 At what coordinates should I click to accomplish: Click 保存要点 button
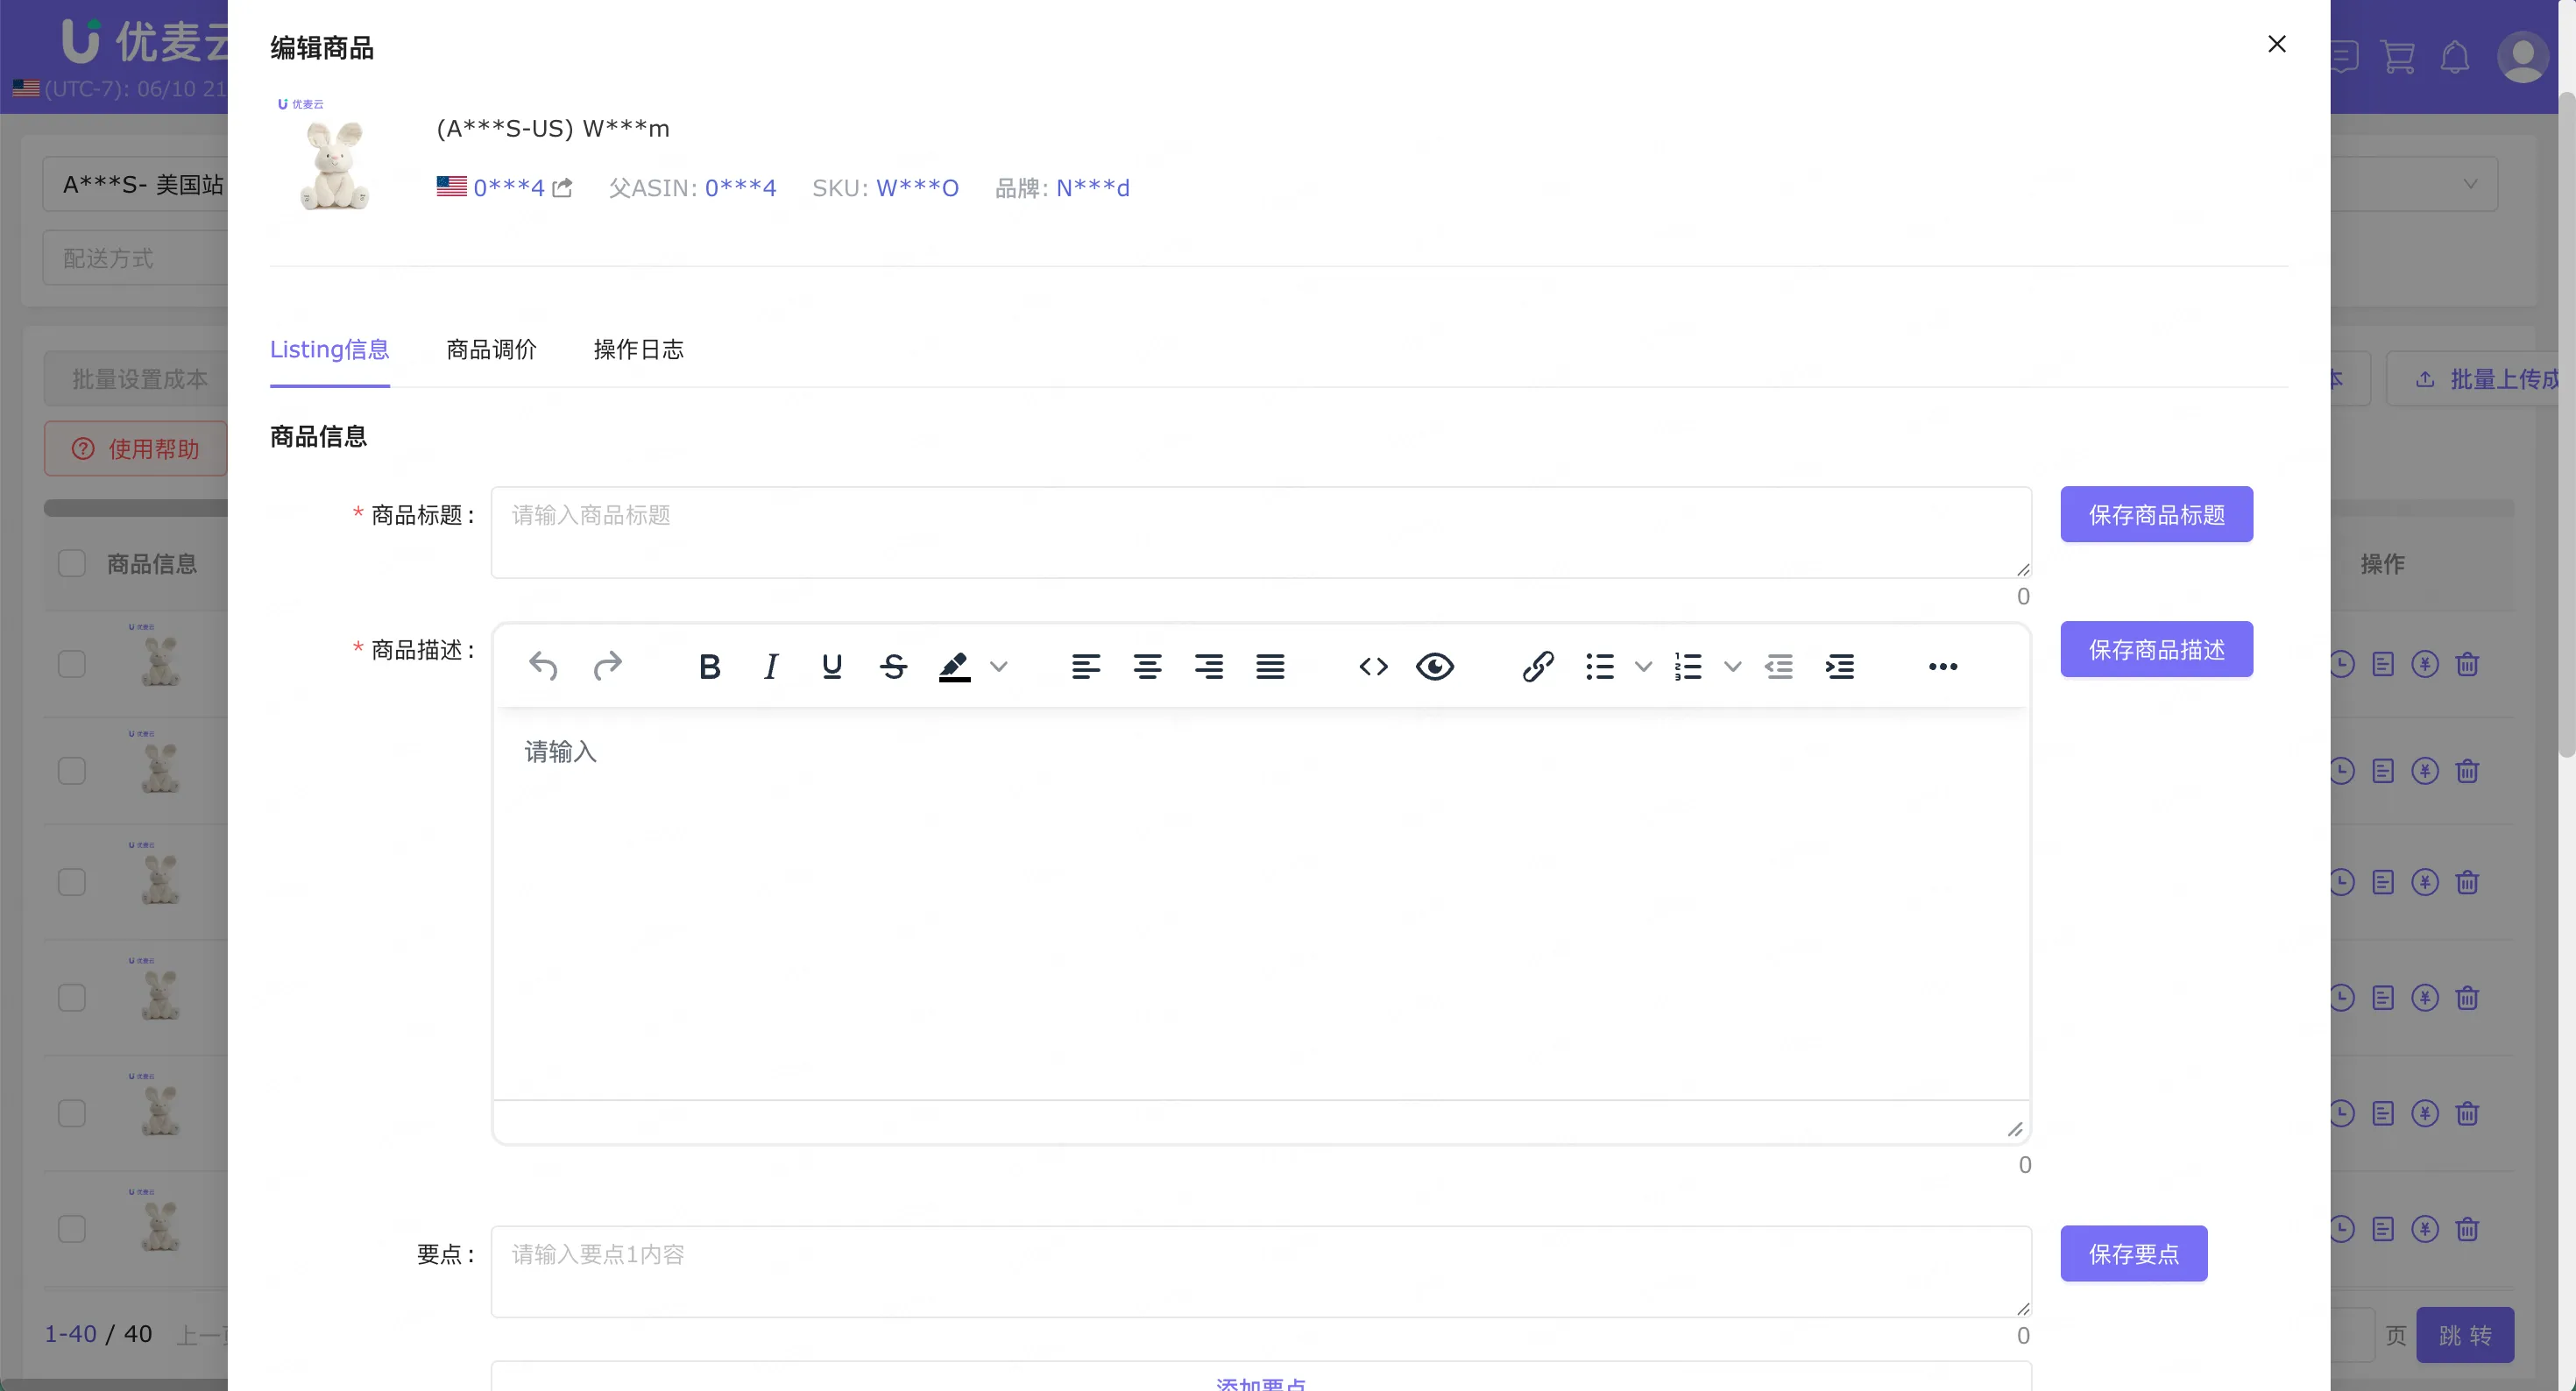[2133, 1253]
